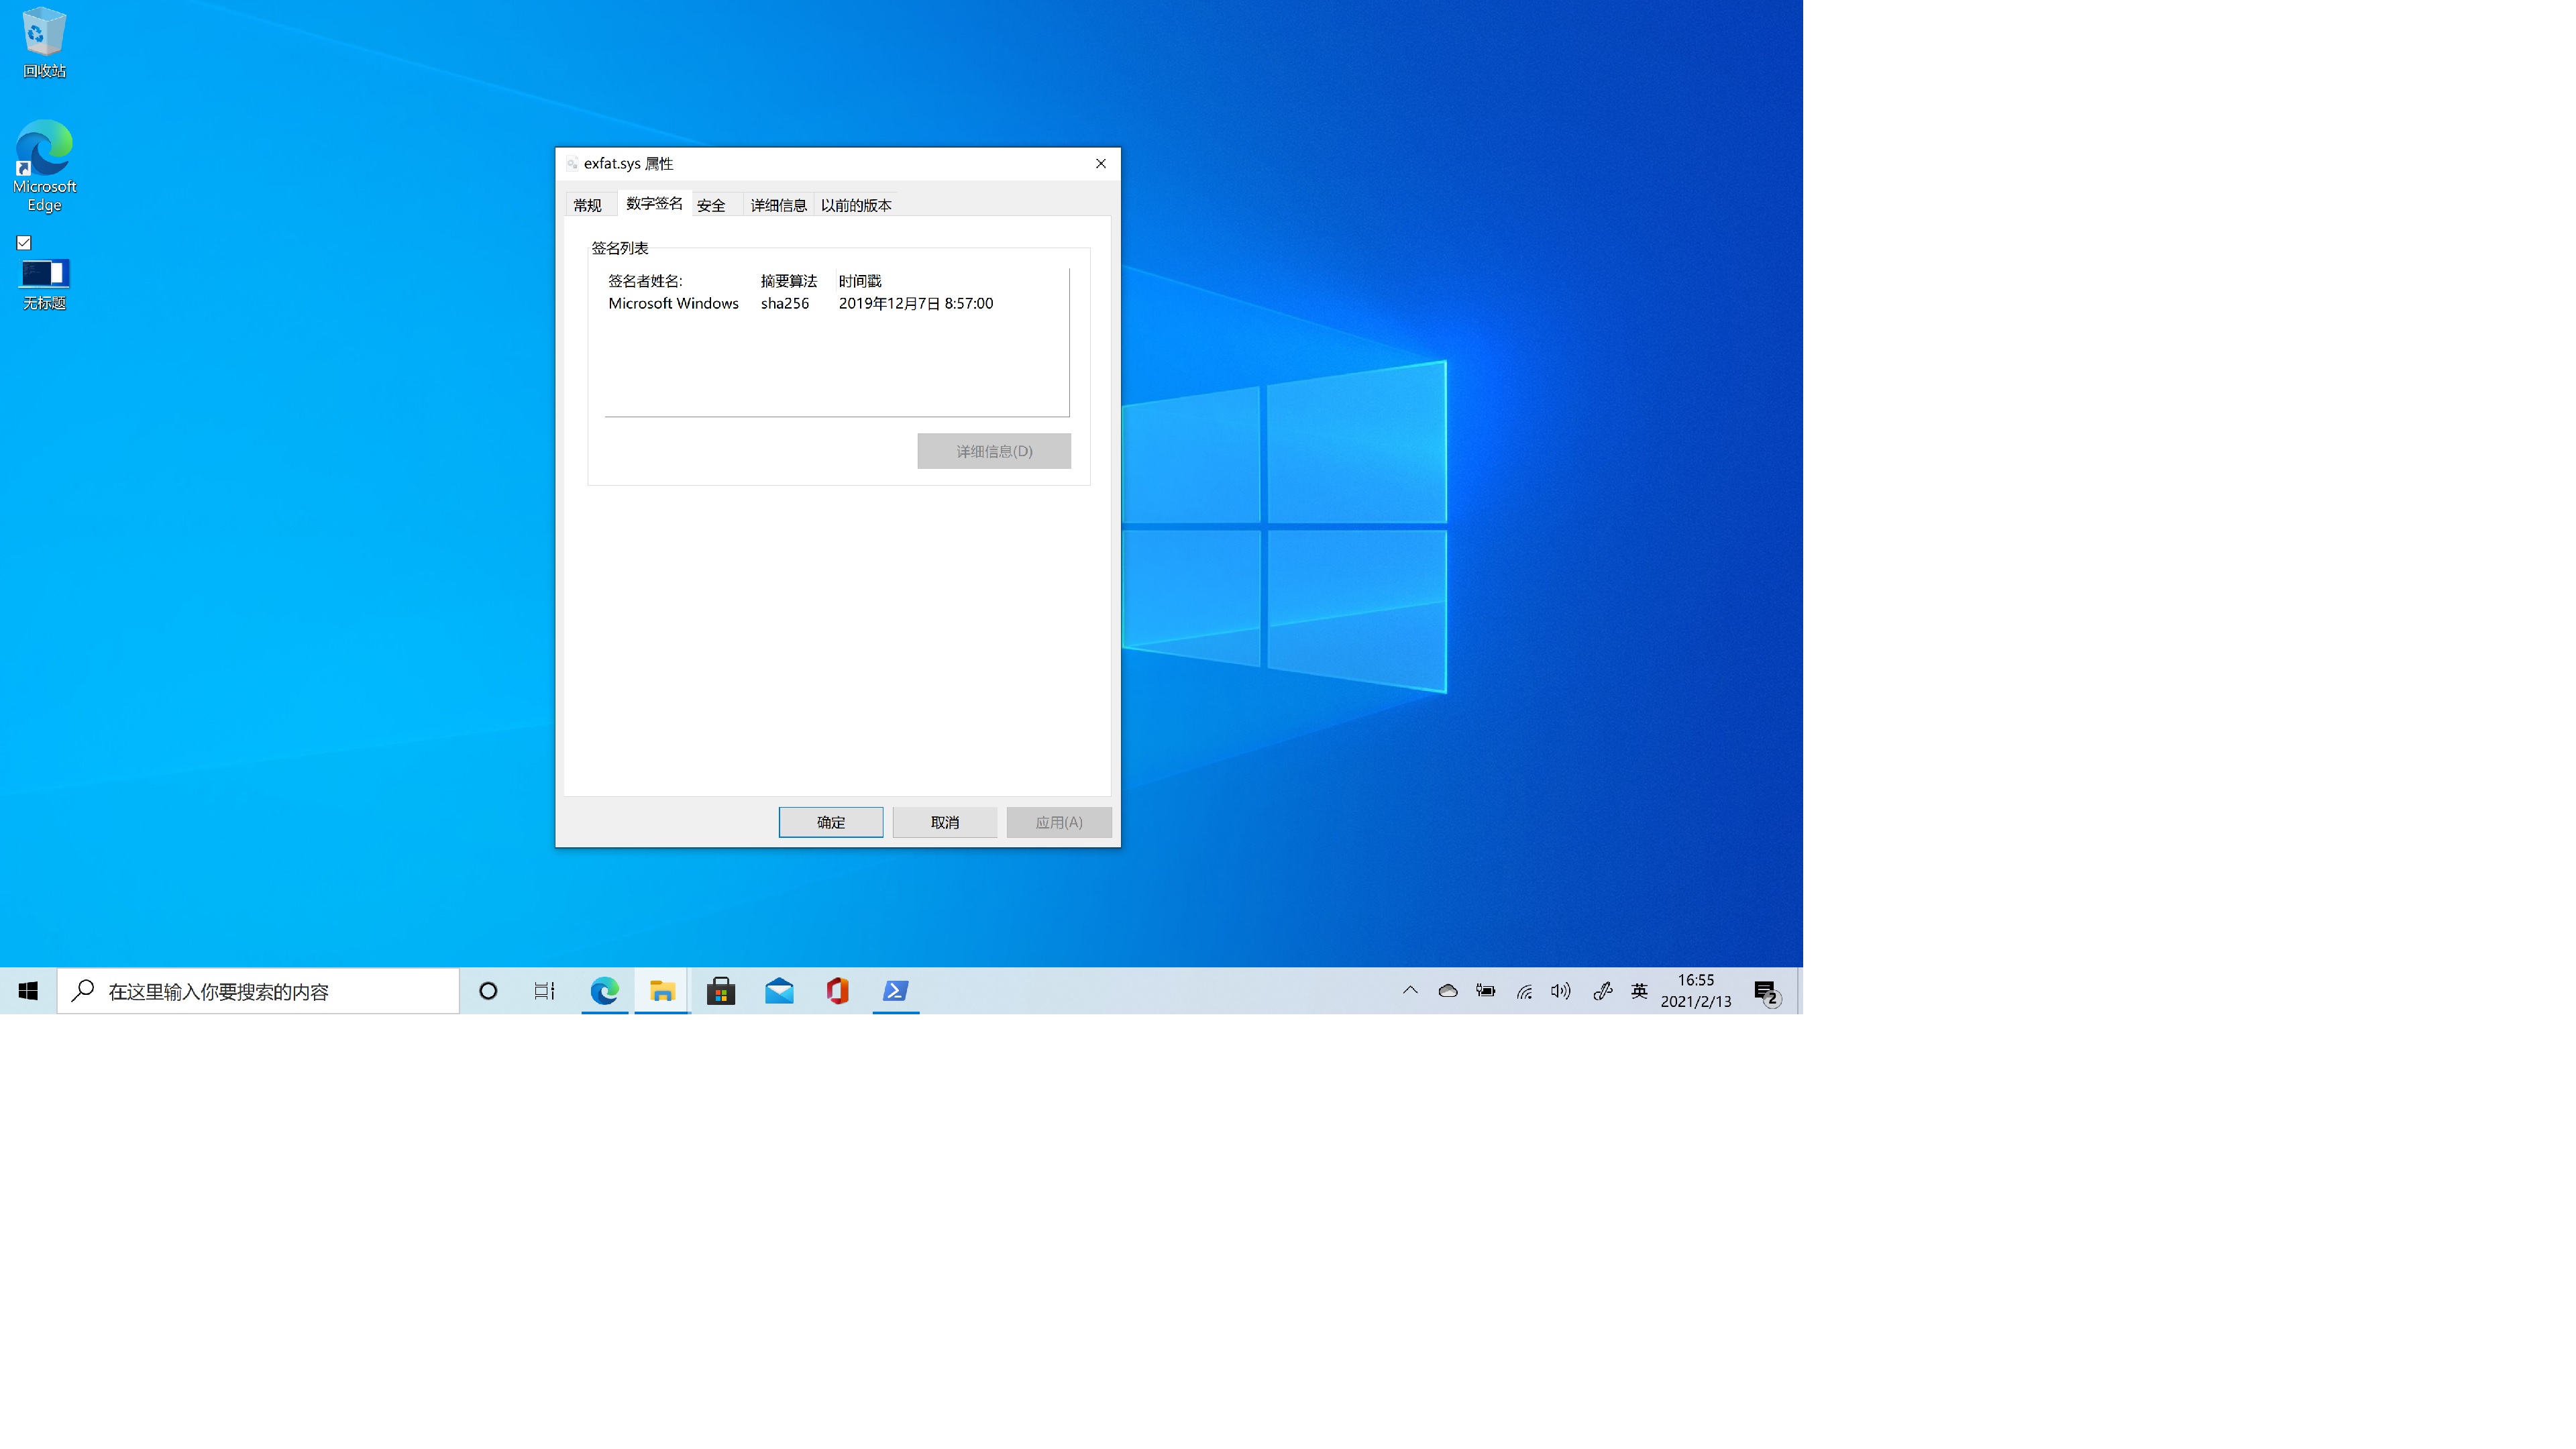
Task: Open the 以前的版本 tab
Action: [x=856, y=205]
